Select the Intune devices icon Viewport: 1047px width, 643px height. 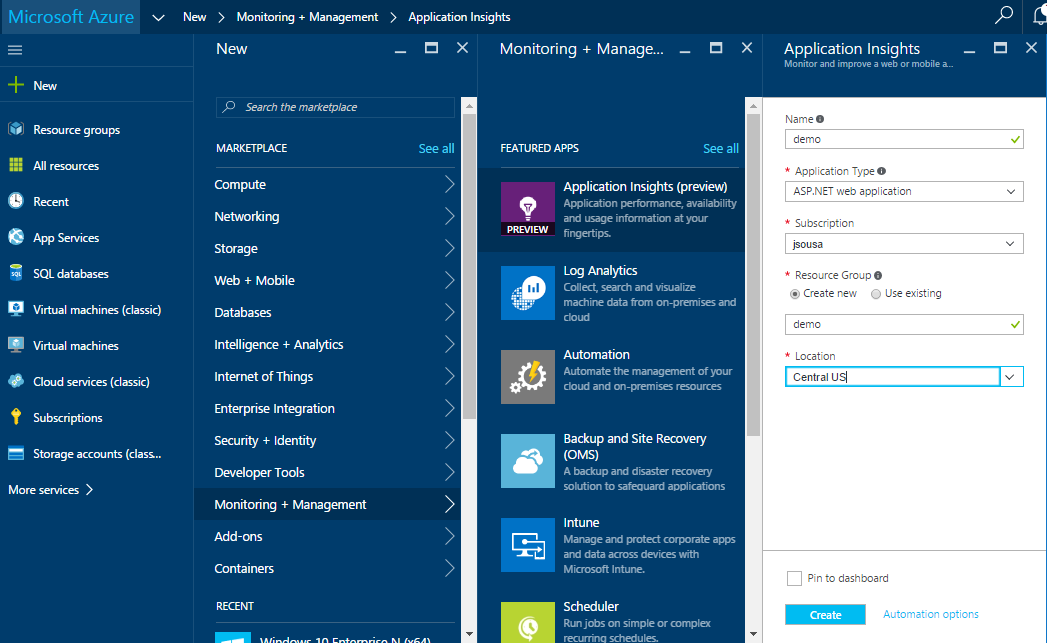tap(528, 546)
